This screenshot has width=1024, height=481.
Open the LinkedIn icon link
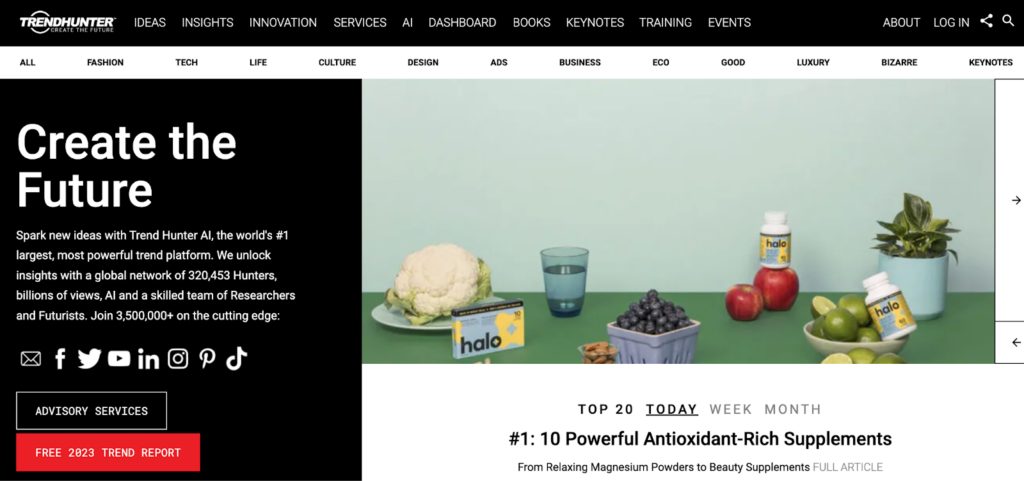pos(148,359)
